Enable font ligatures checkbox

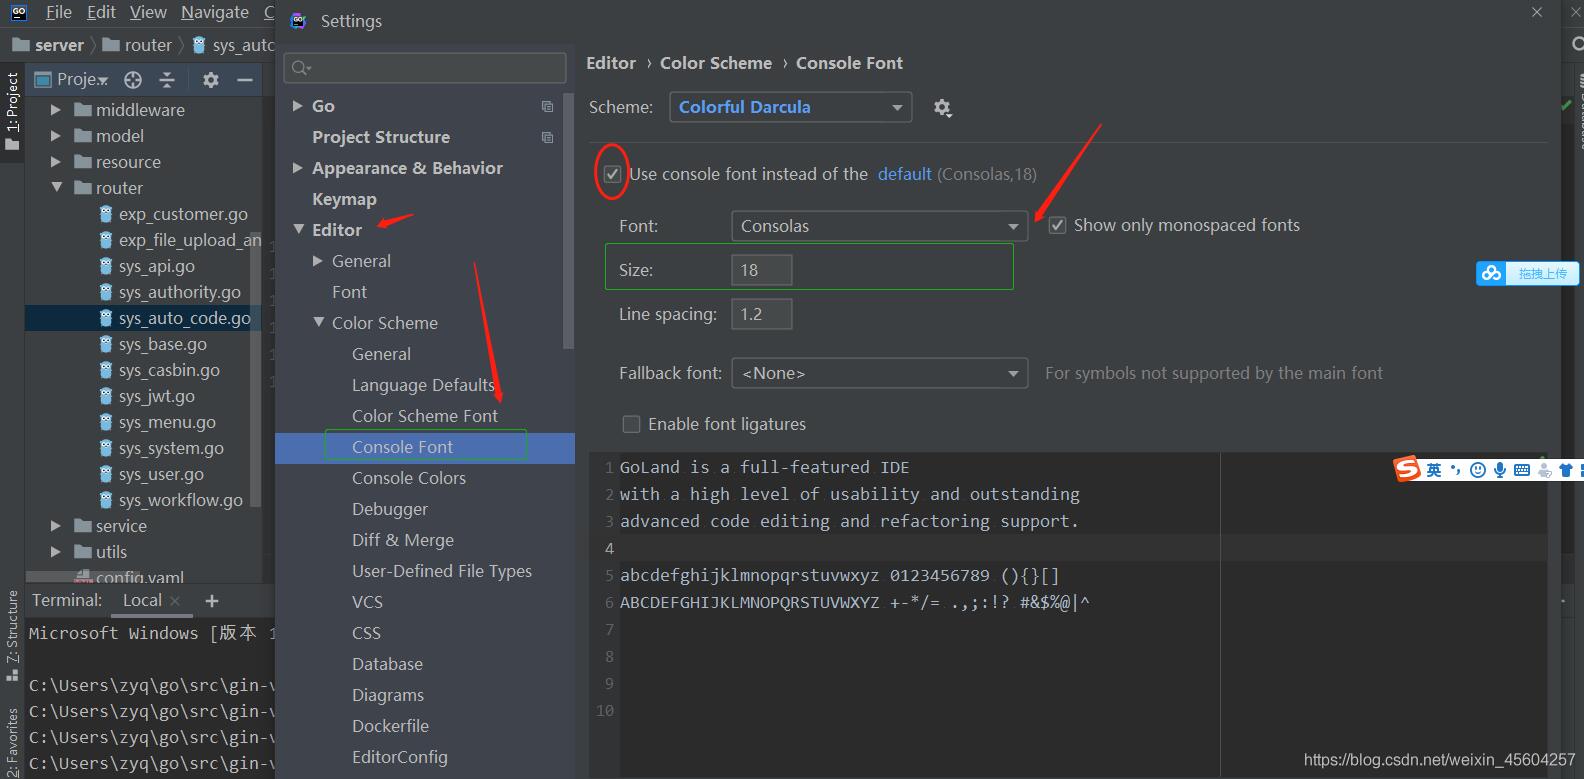coord(631,424)
